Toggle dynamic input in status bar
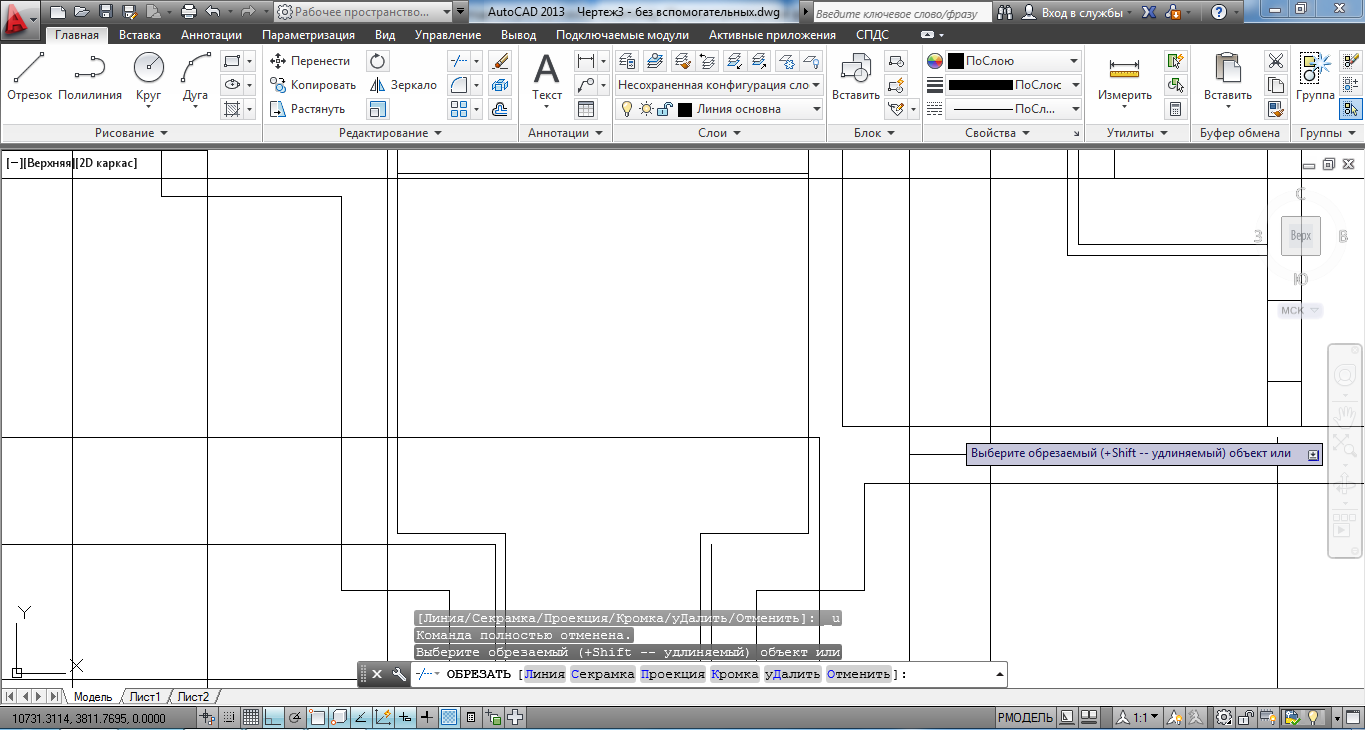This screenshot has height=730, width=1365. coord(405,717)
